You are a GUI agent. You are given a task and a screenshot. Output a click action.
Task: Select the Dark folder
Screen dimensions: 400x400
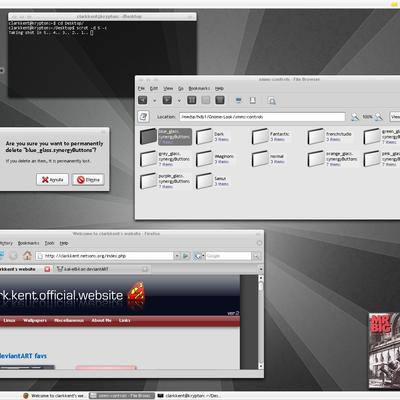click(x=212, y=137)
